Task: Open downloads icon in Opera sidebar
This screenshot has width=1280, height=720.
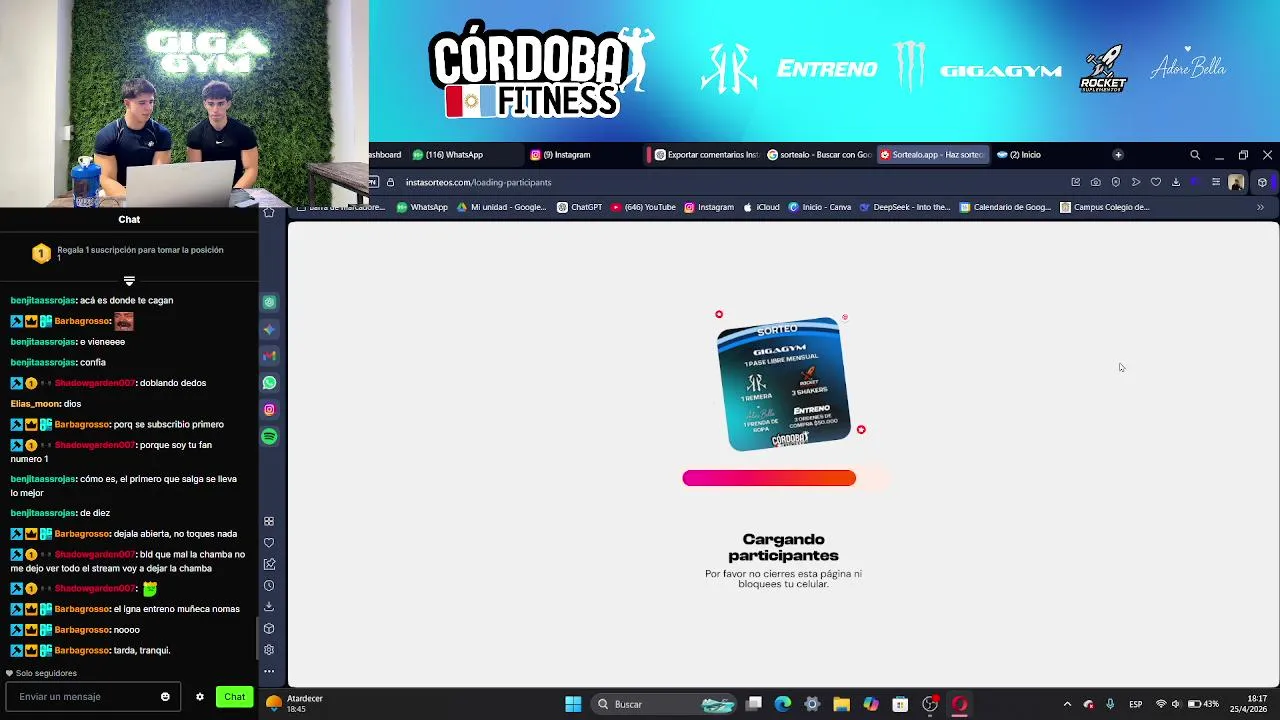Action: click(x=269, y=607)
